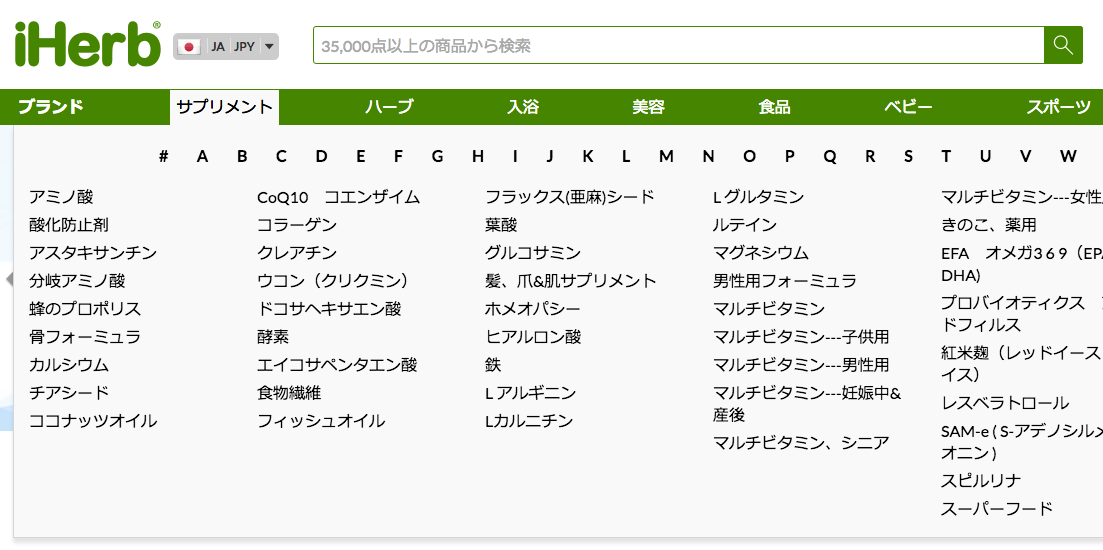Open the ウコン（クリクミン） category

336,281
